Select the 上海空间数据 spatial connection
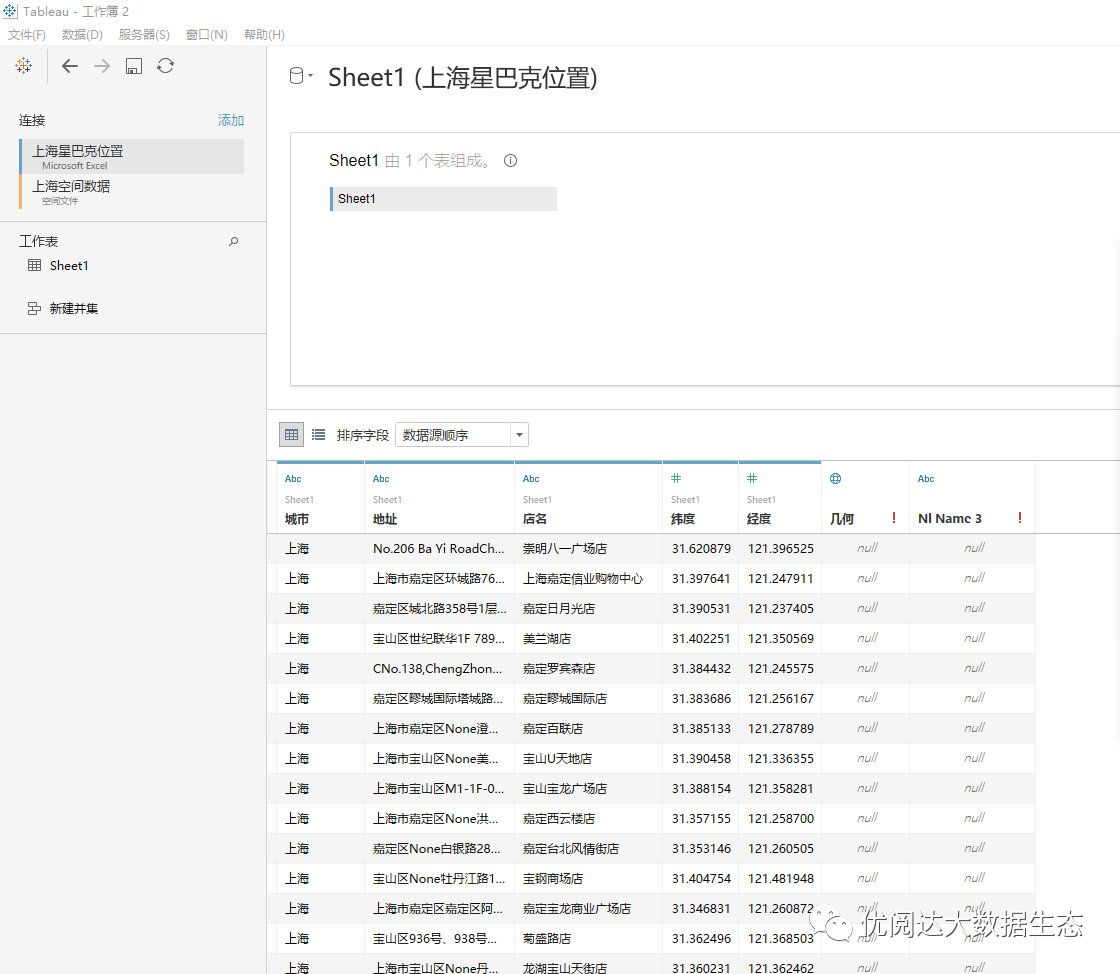The height and width of the screenshot is (974, 1120). [x=132, y=191]
